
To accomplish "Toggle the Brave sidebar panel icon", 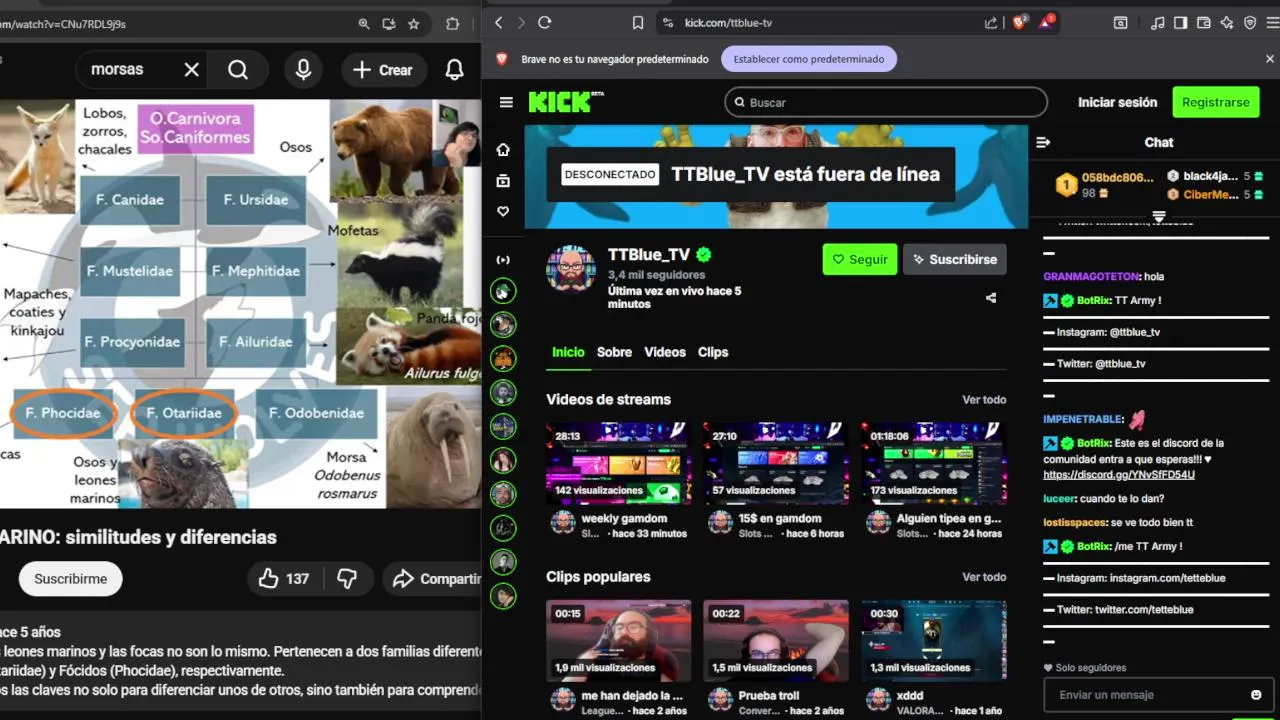I will click(x=1181, y=22).
